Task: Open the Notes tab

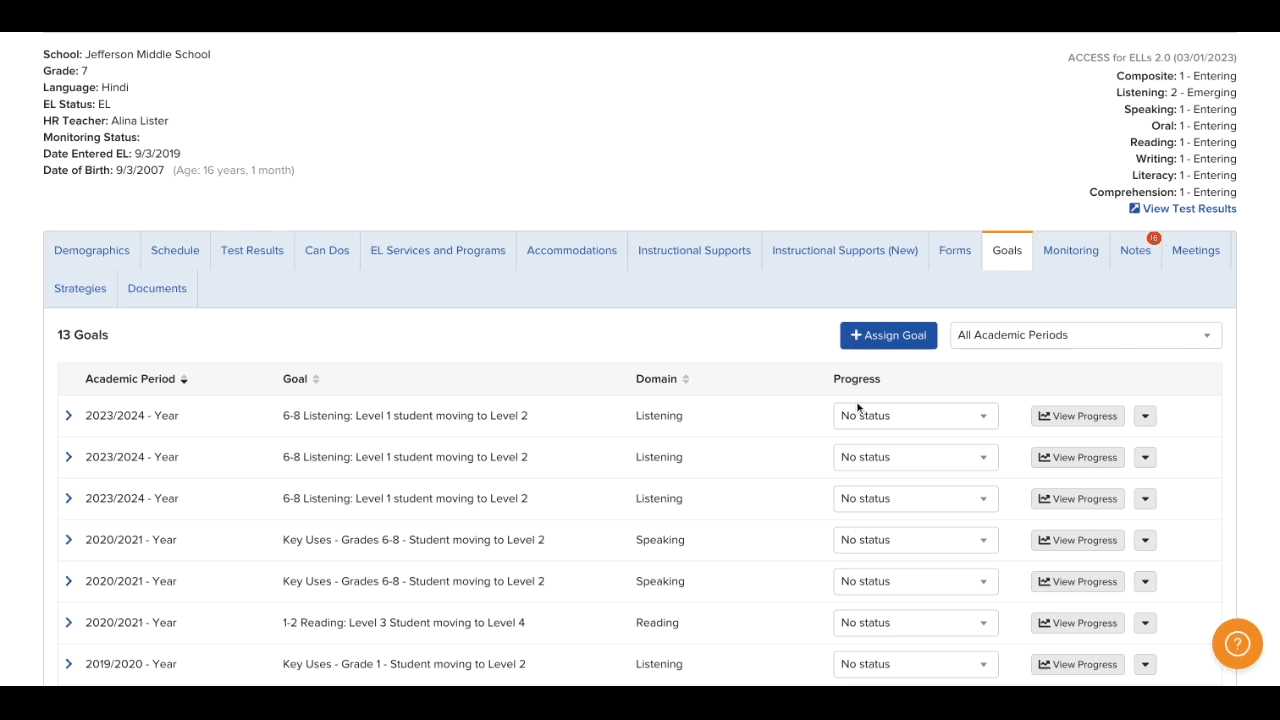Action: [x=1135, y=250]
